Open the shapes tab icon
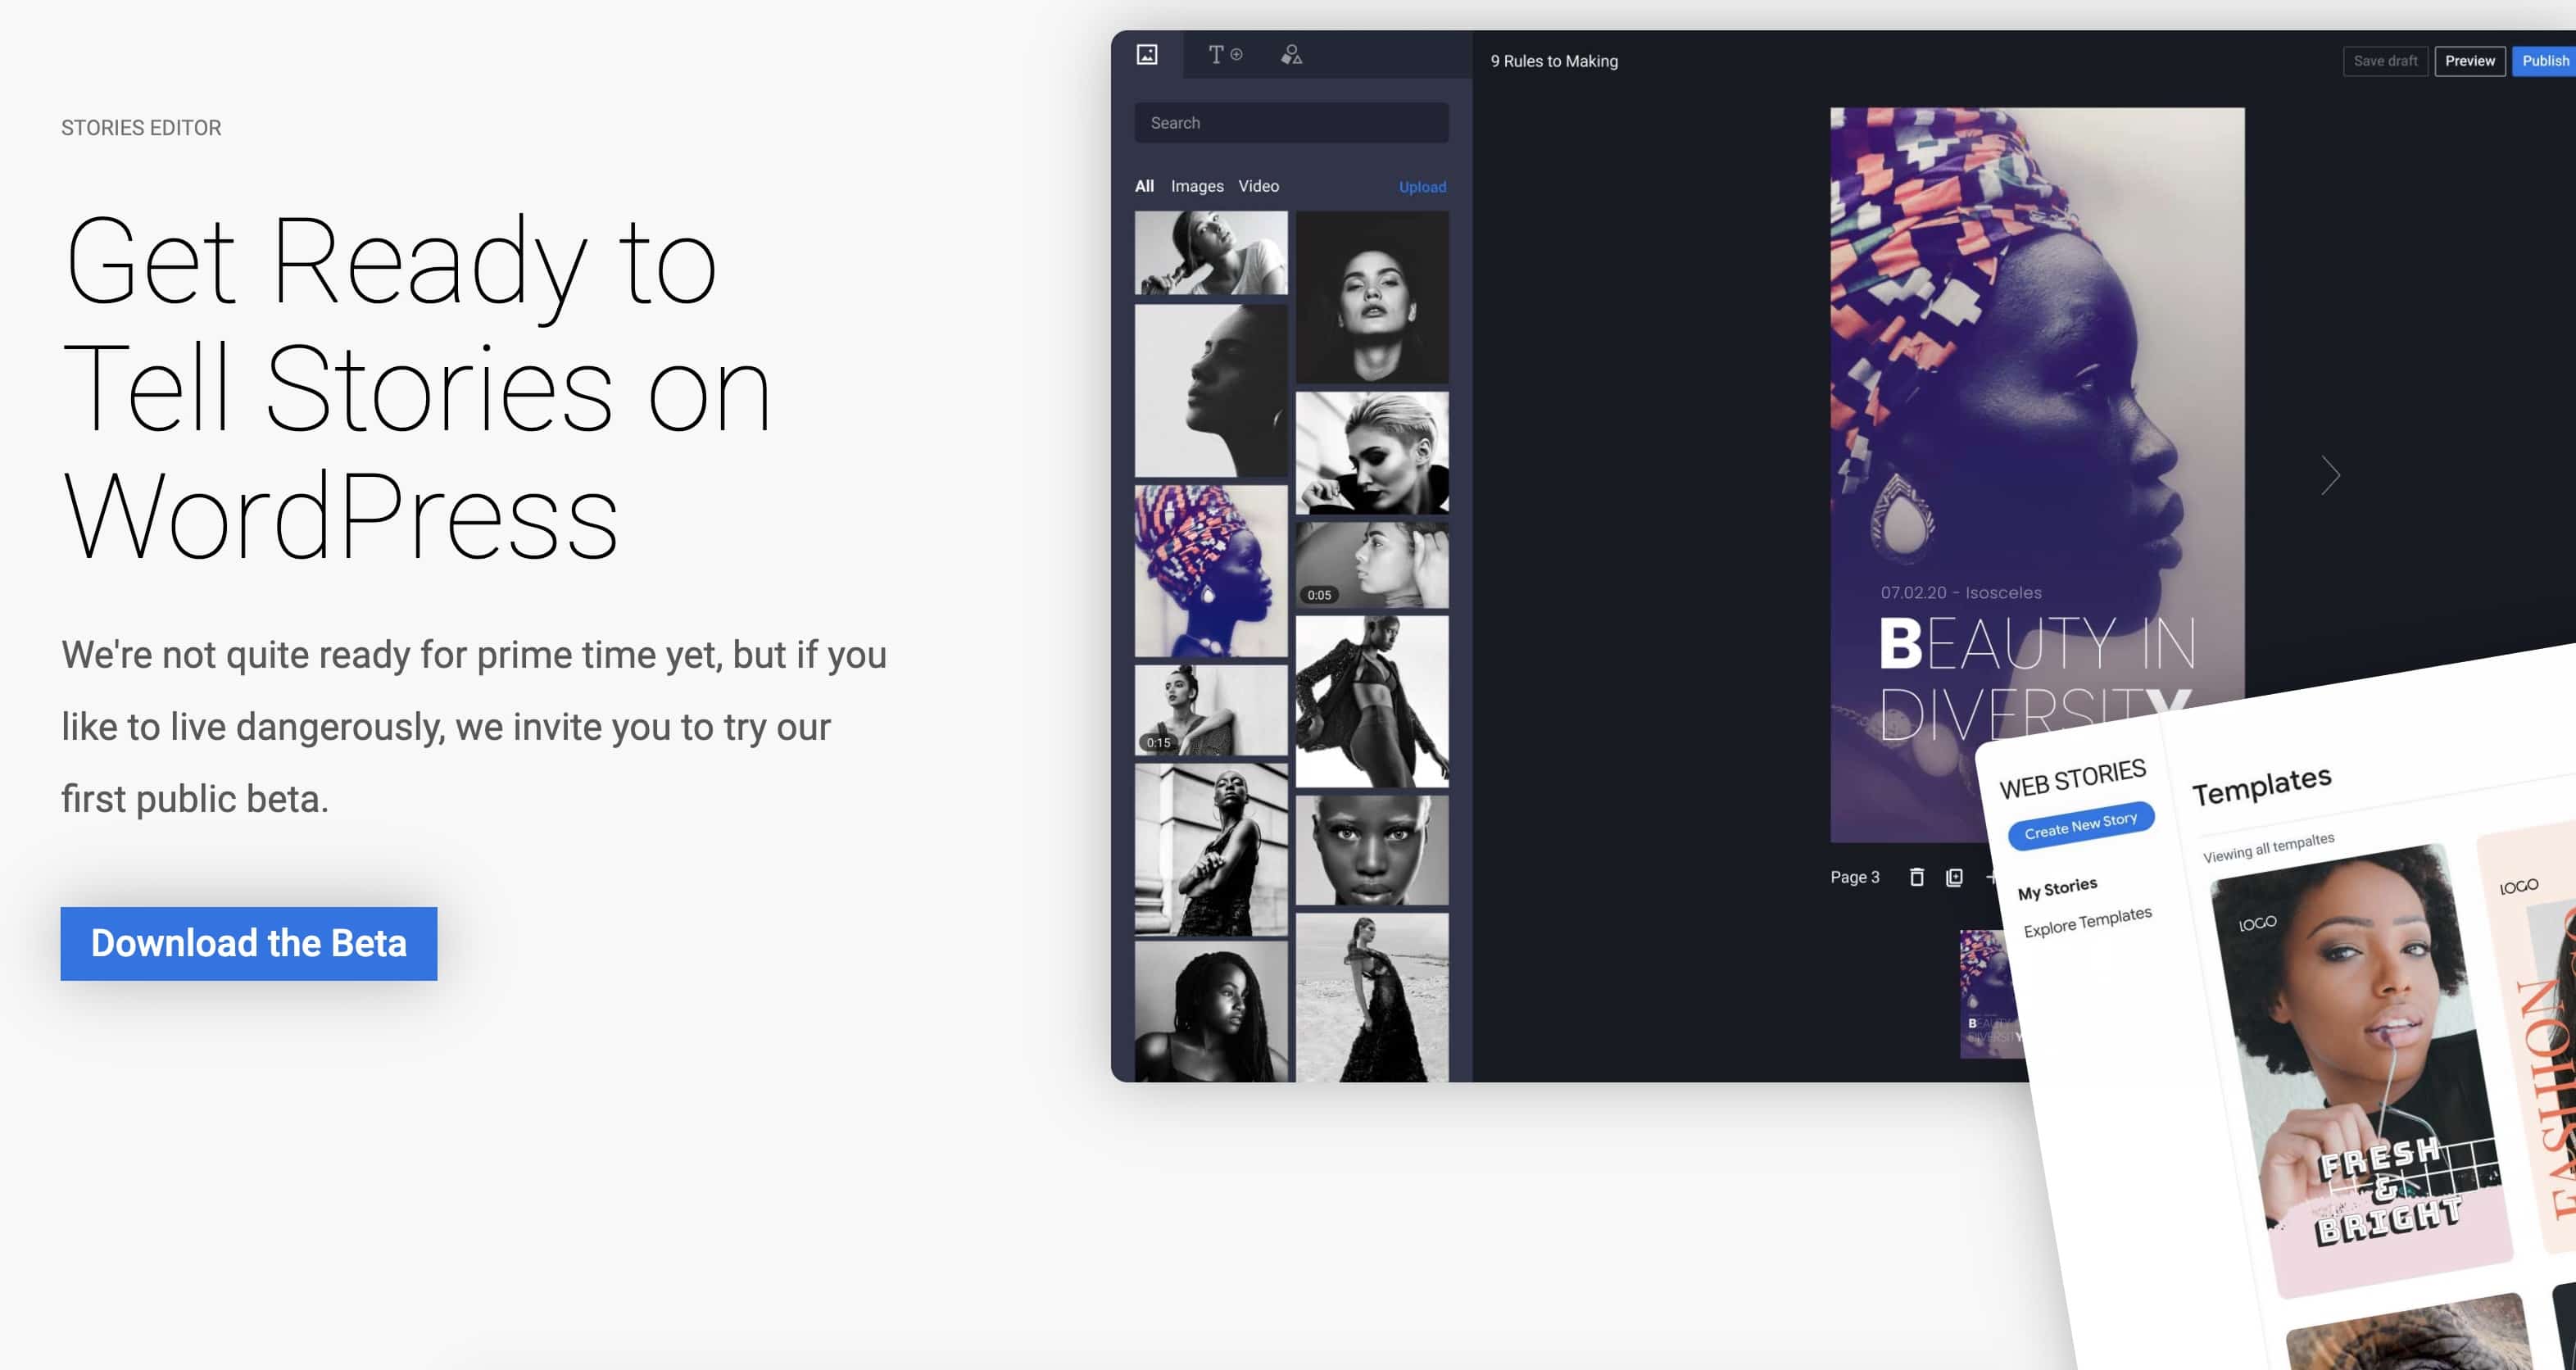 tap(1291, 54)
